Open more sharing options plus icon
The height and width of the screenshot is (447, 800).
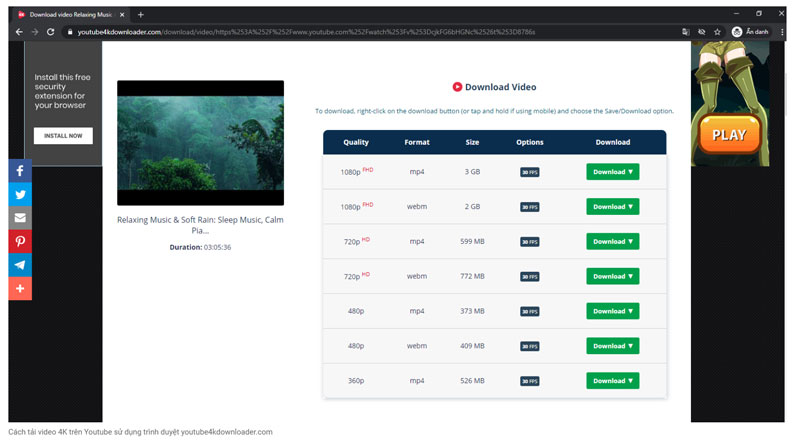click(x=20, y=288)
